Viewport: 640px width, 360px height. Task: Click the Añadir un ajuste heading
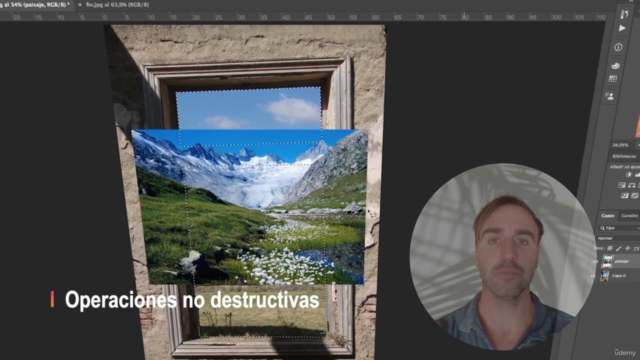pyautogui.click(x=624, y=167)
